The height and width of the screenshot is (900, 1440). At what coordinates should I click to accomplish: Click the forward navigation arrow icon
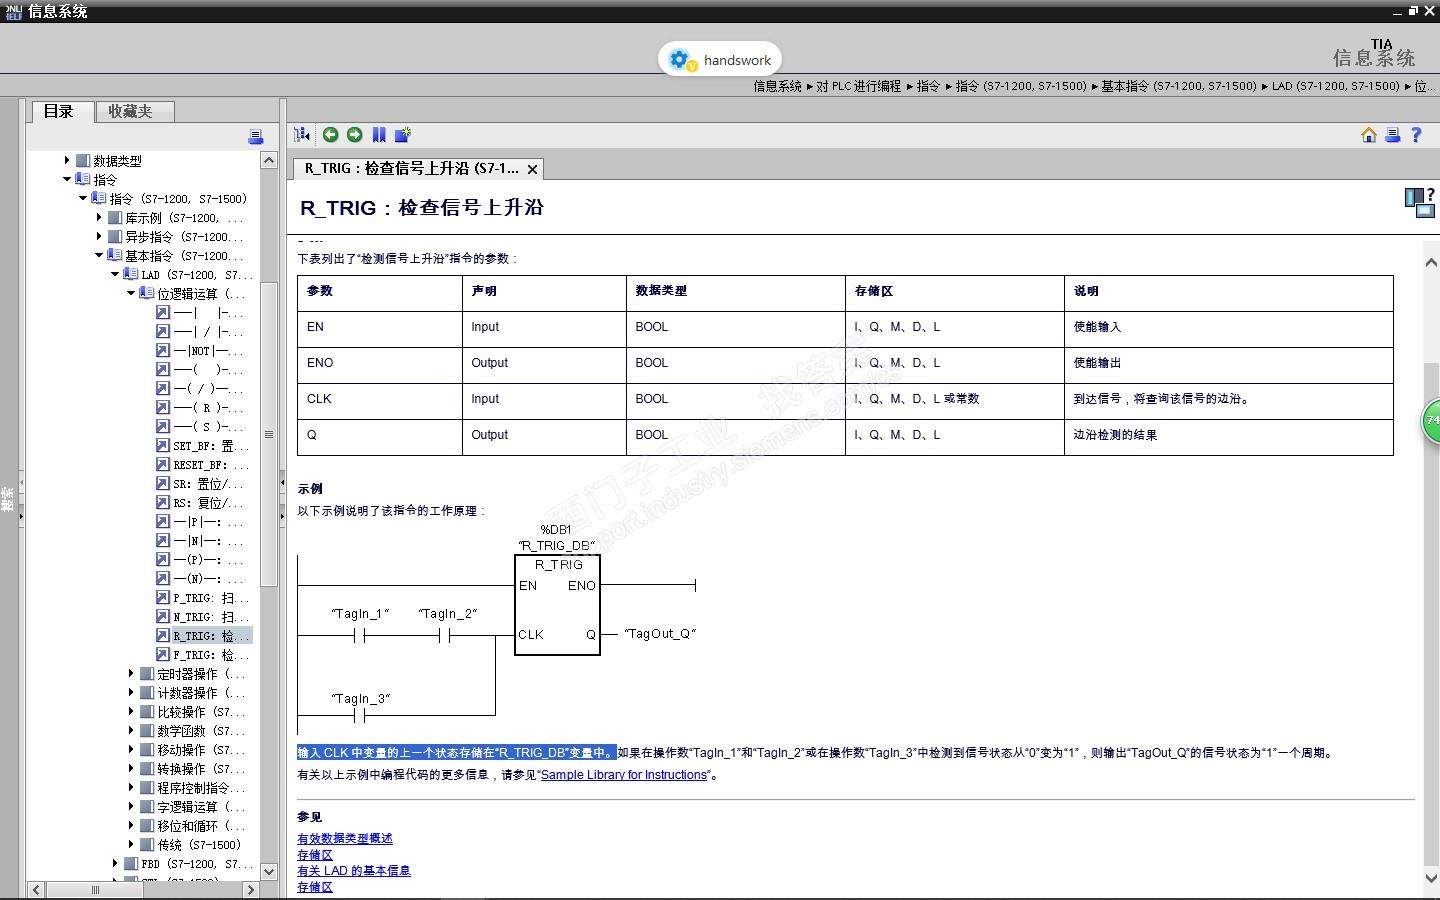[355, 135]
